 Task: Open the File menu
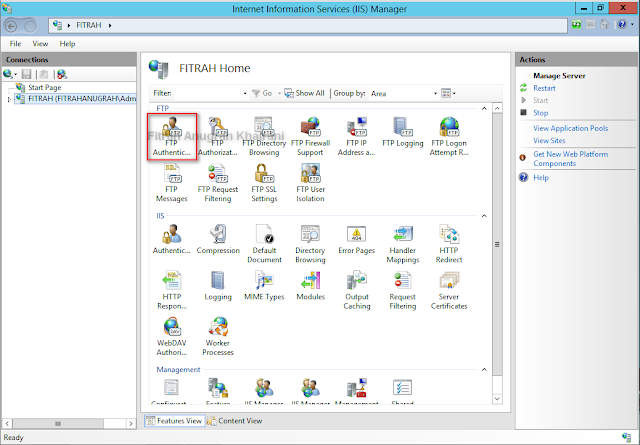[x=15, y=44]
